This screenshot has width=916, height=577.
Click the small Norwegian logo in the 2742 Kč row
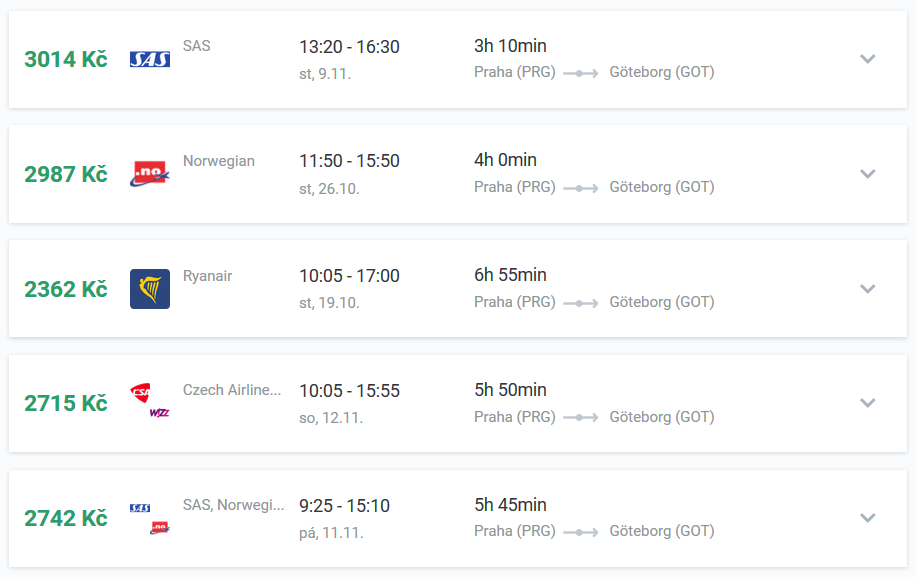click(x=159, y=527)
